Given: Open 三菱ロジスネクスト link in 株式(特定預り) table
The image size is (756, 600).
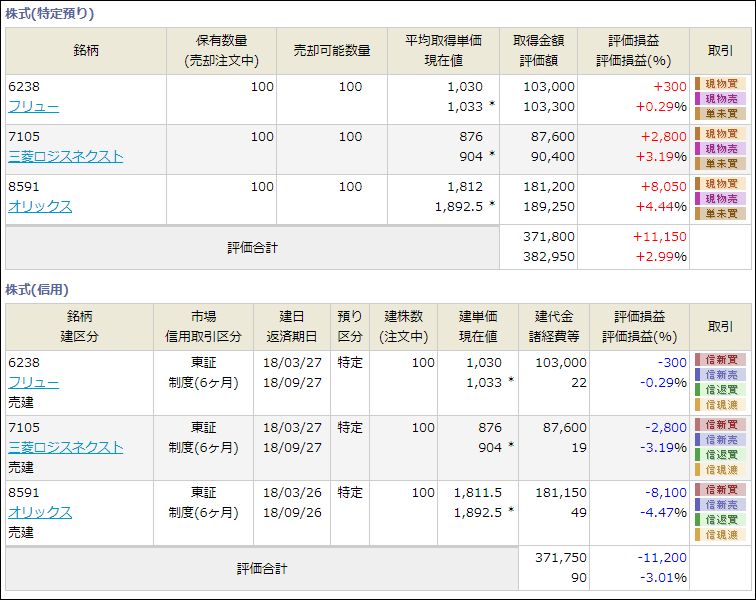Looking at the screenshot, I should tap(66, 157).
